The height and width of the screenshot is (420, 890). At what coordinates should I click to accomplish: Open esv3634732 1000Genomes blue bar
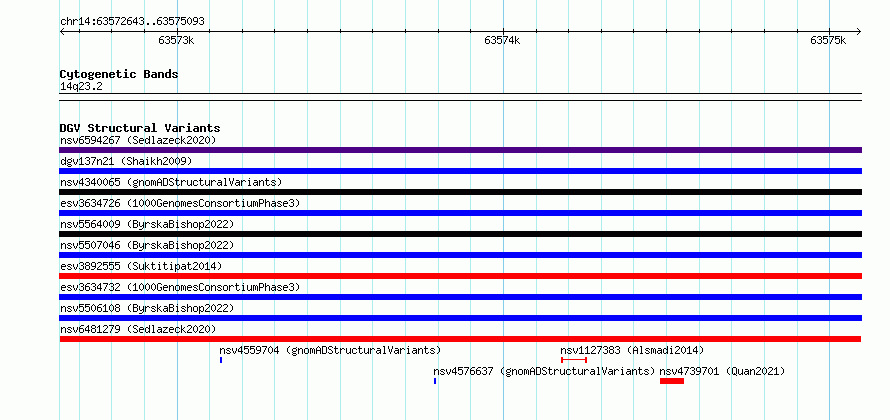coord(460,297)
